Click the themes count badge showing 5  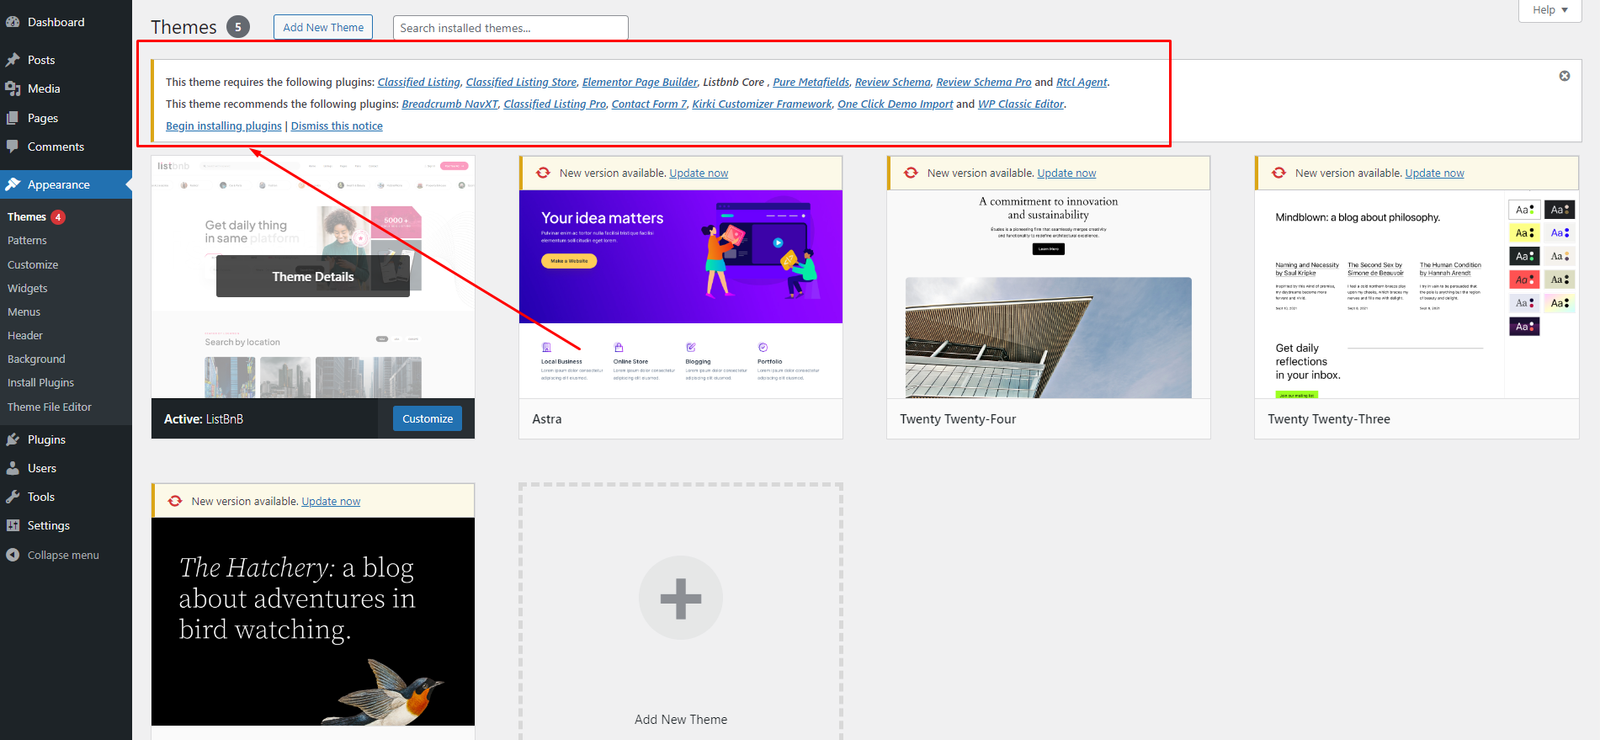coord(238,27)
